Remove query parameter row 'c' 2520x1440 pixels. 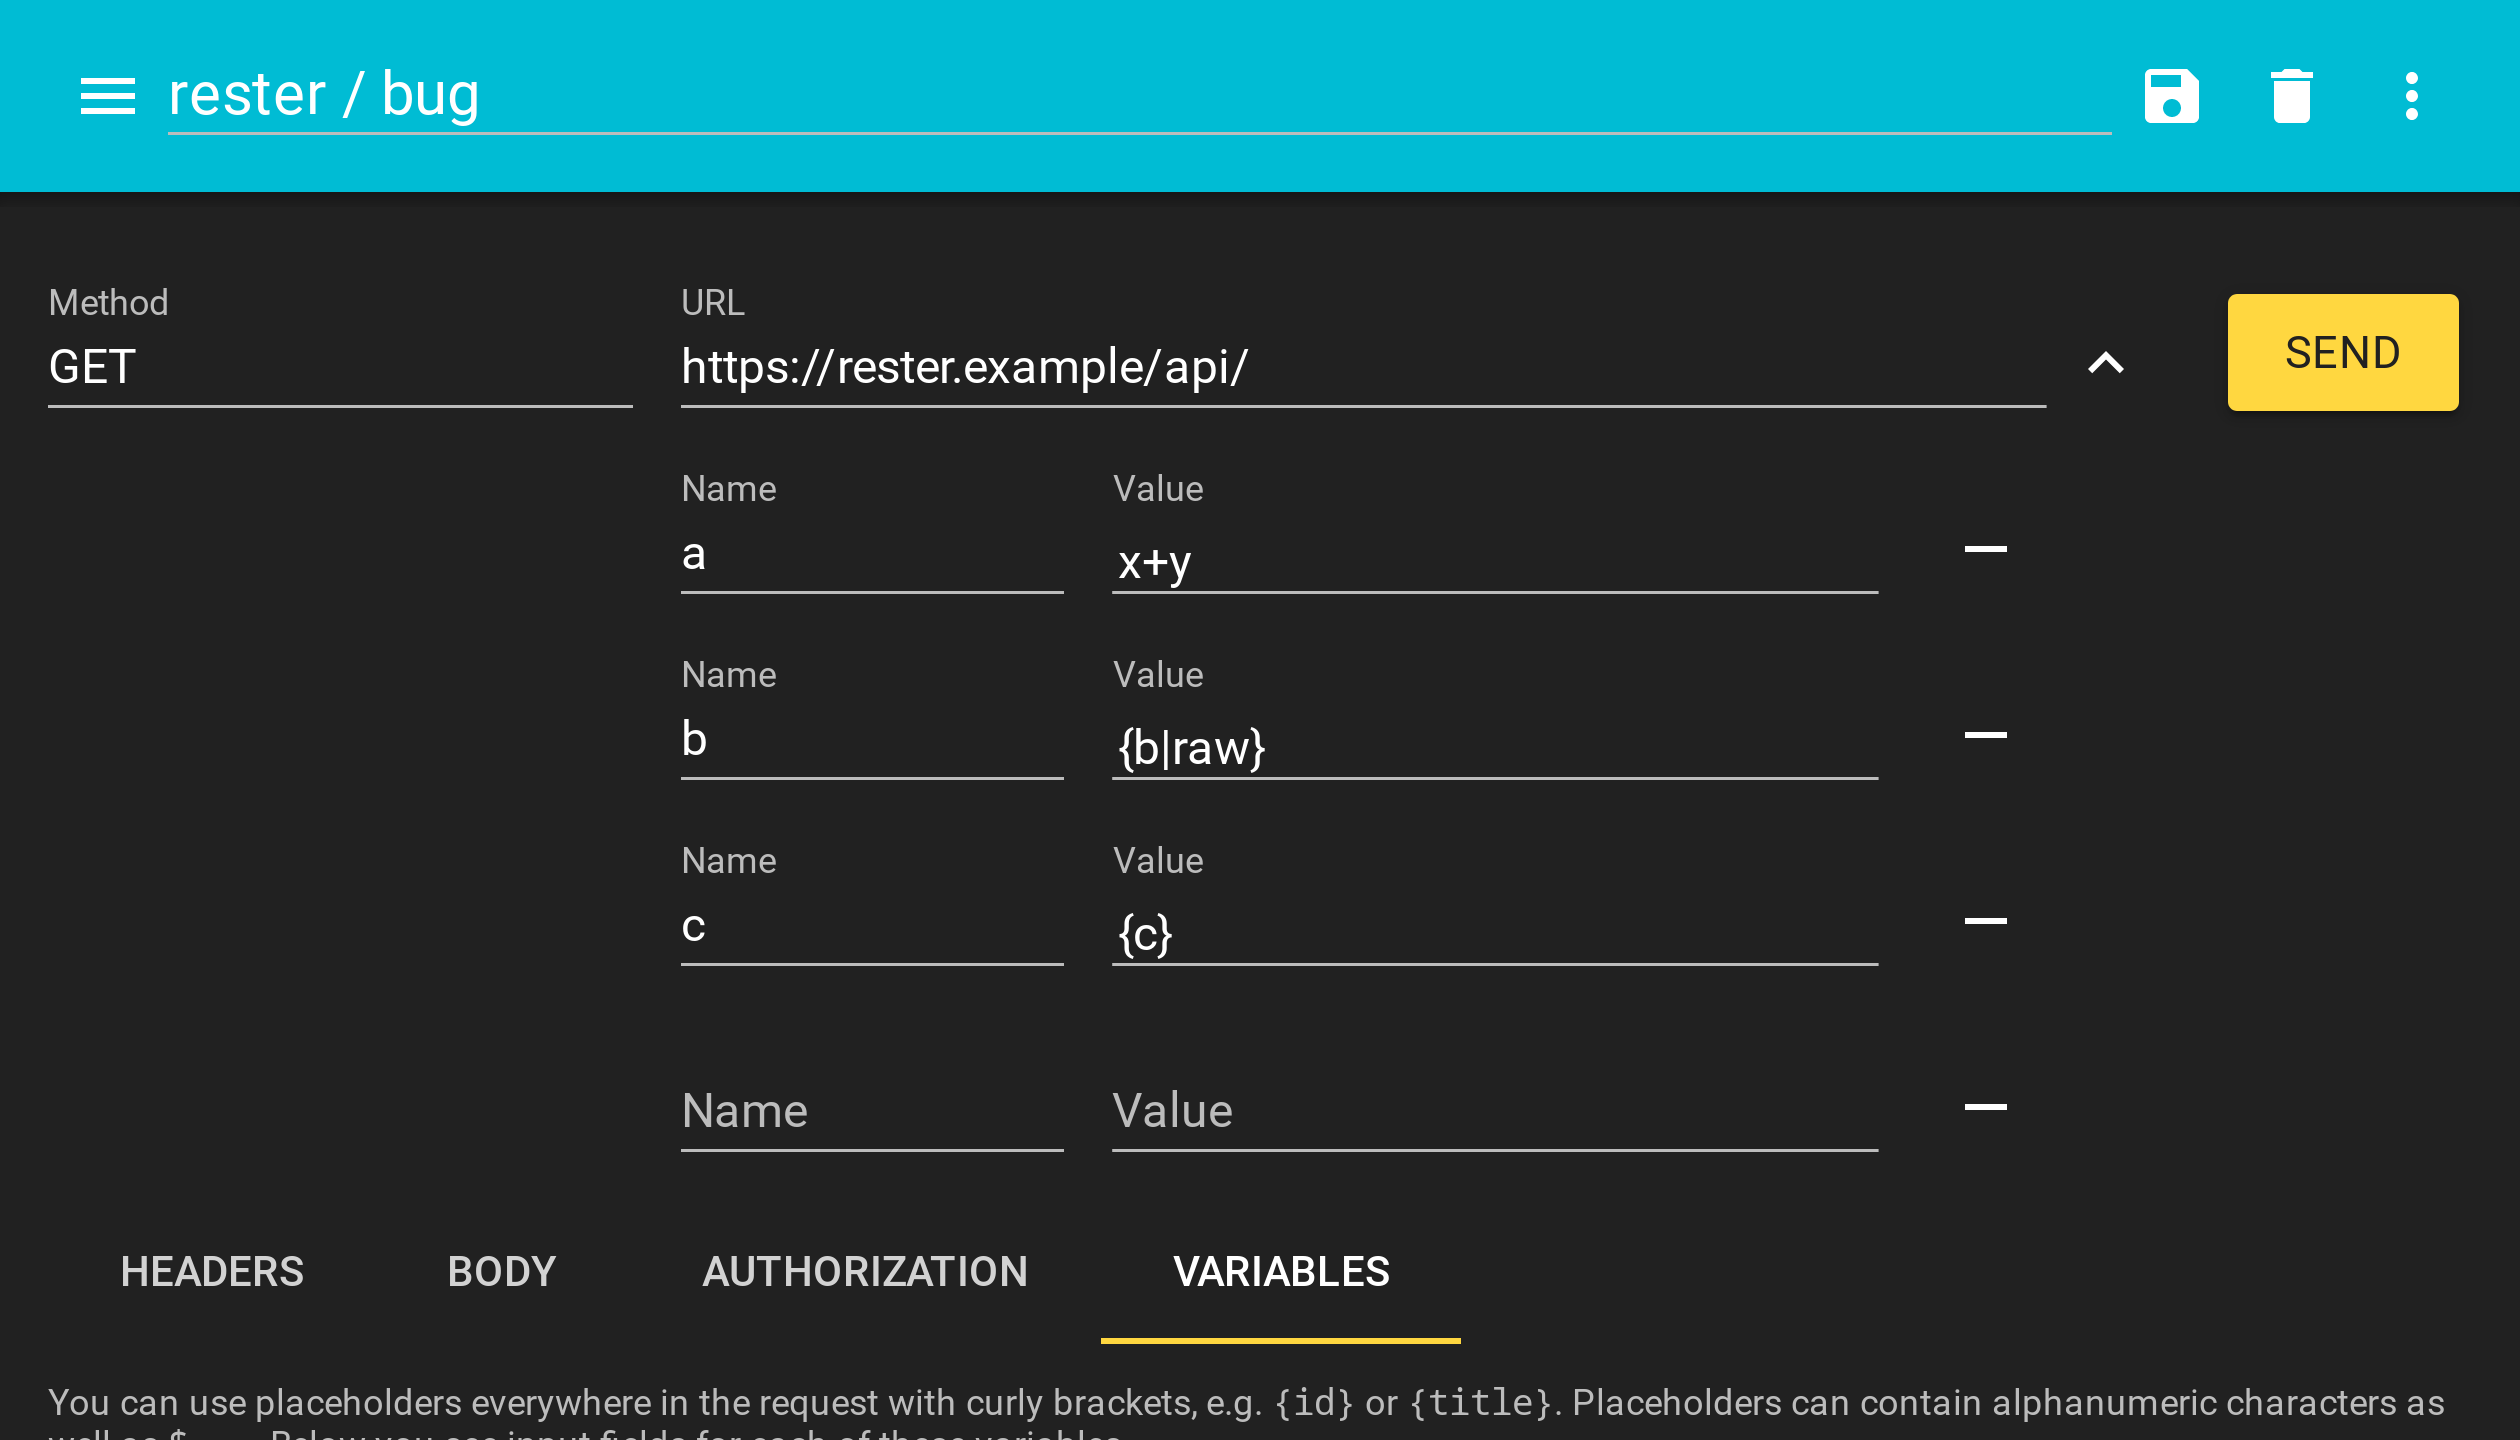tap(1985, 921)
